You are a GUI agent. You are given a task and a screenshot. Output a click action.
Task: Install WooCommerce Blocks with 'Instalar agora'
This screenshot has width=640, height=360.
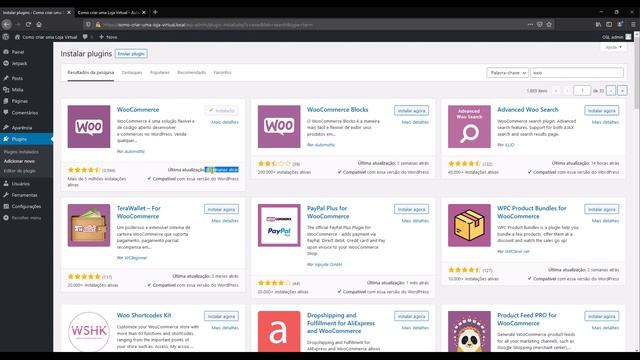(411, 111)
